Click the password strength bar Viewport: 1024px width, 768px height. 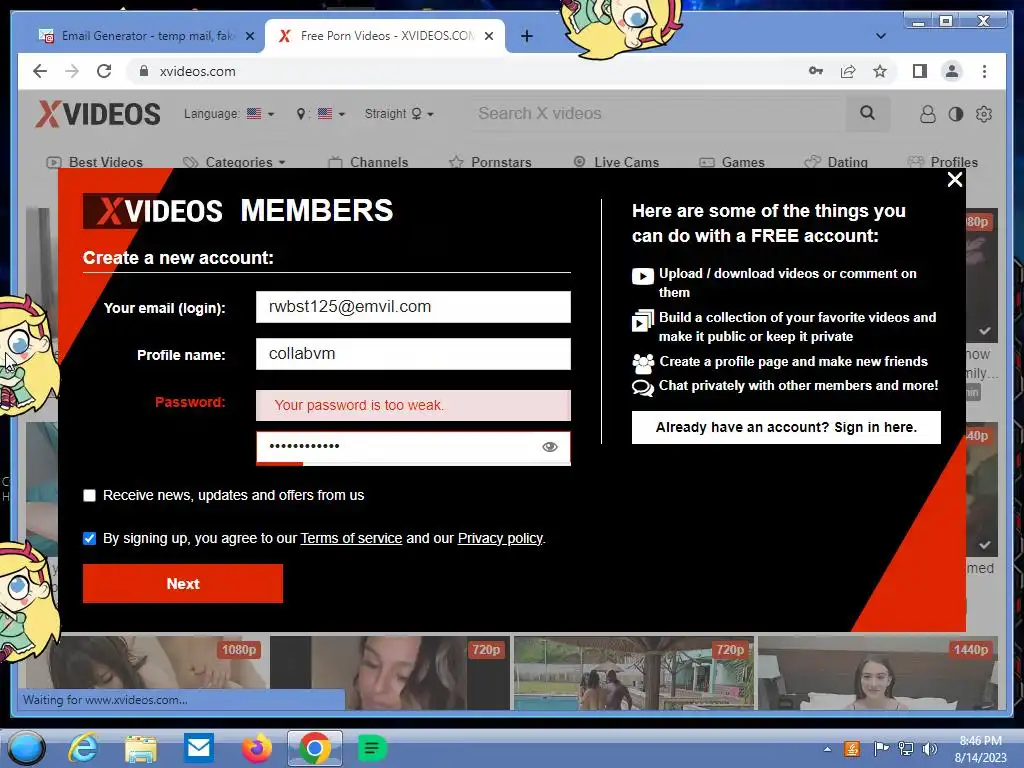[413, 464]
